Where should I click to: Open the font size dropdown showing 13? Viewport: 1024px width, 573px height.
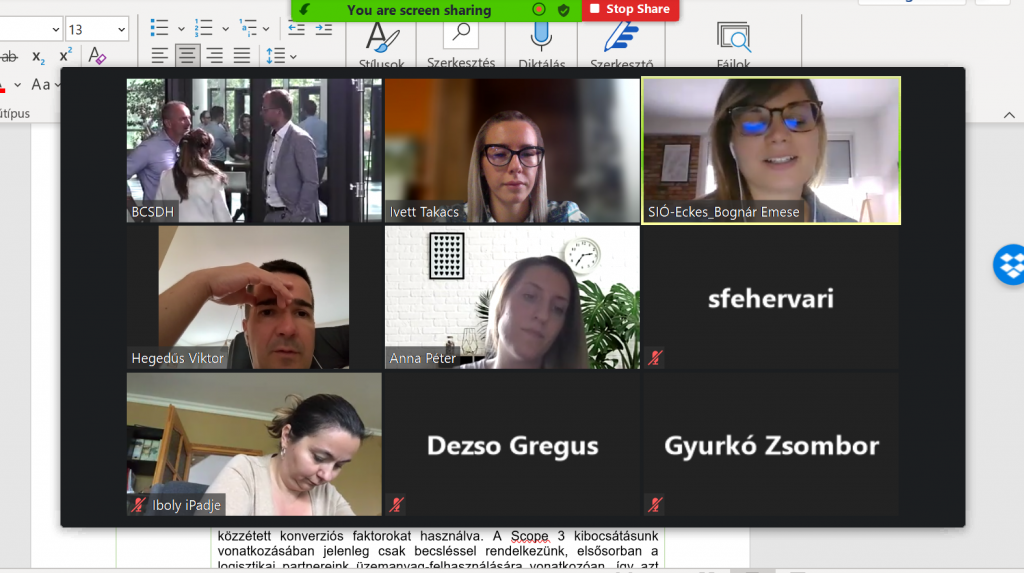coord(97,29)
